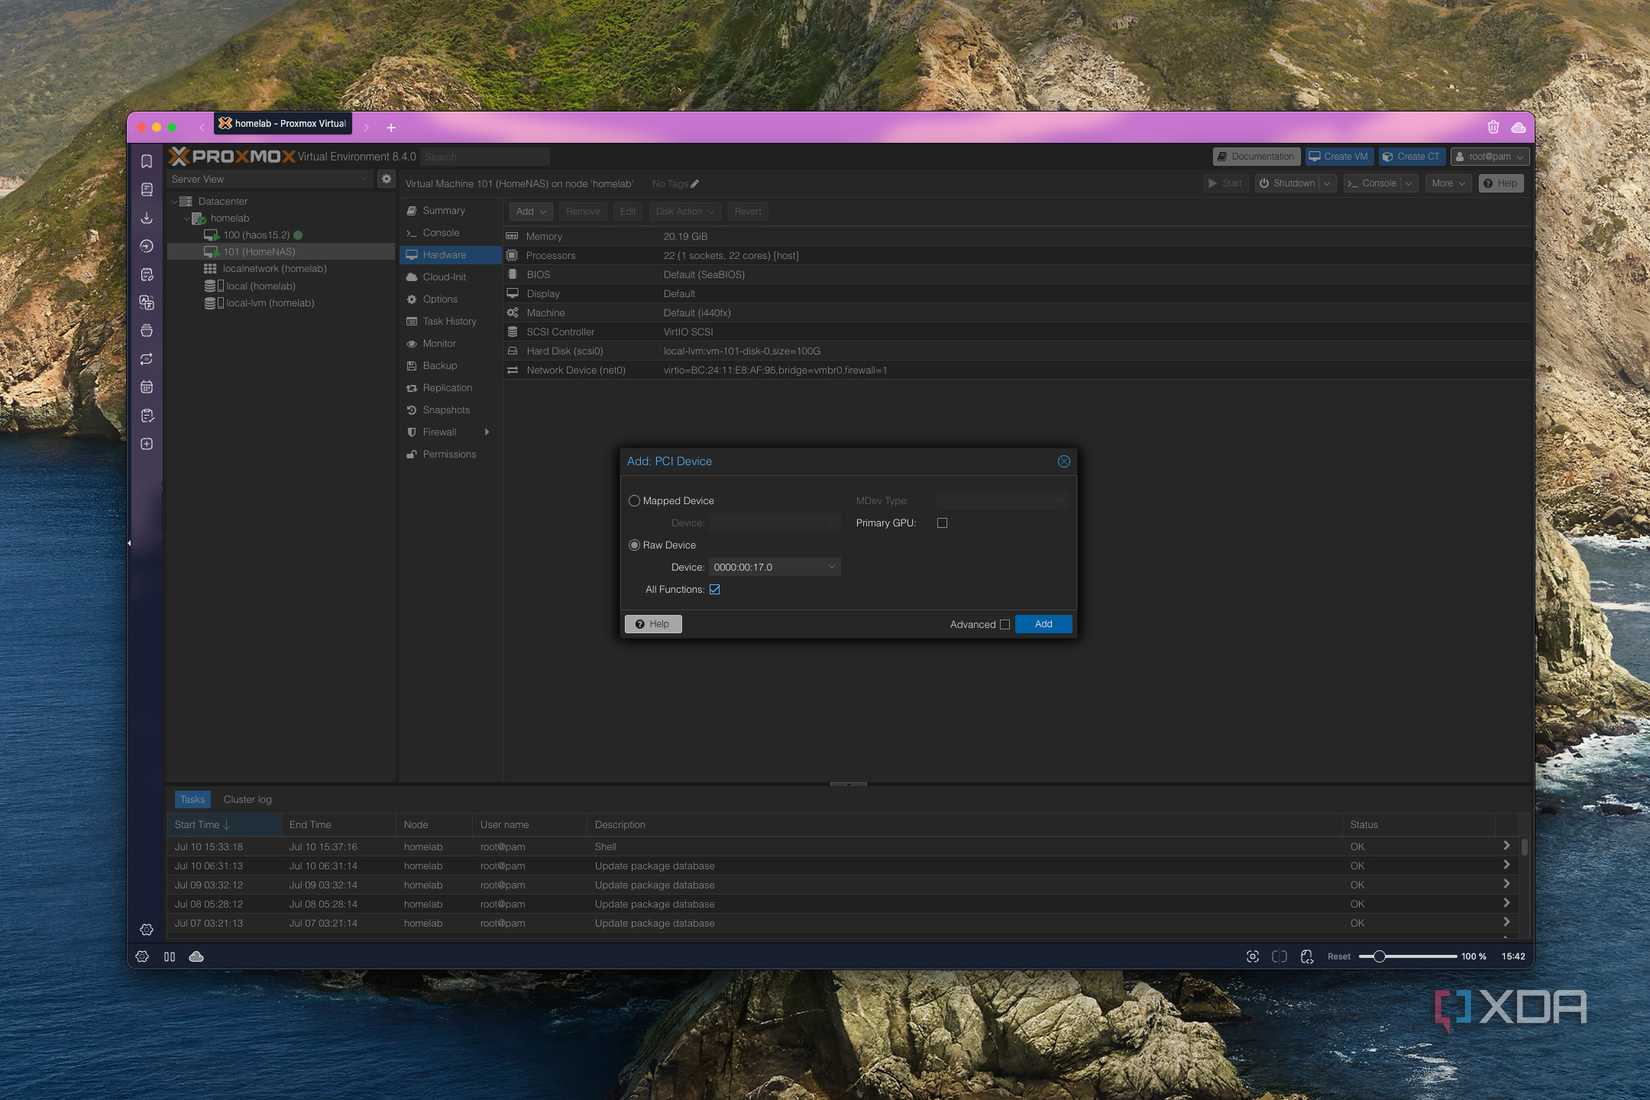Switch to the Cluster log tab

tap(247, 800)
